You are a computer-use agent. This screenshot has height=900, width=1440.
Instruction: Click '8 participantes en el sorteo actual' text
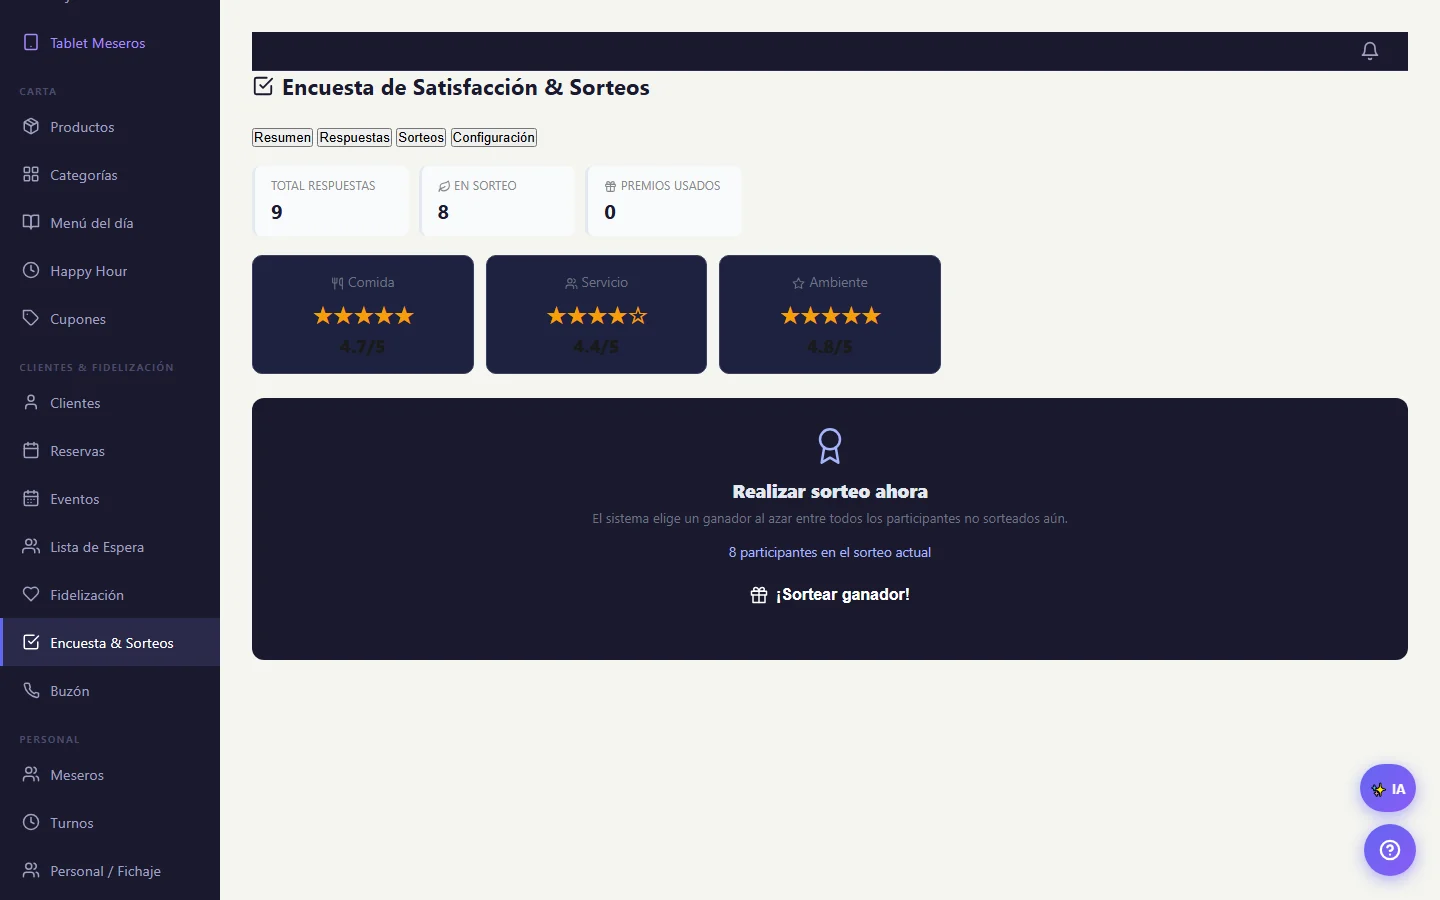click(830, 552)
